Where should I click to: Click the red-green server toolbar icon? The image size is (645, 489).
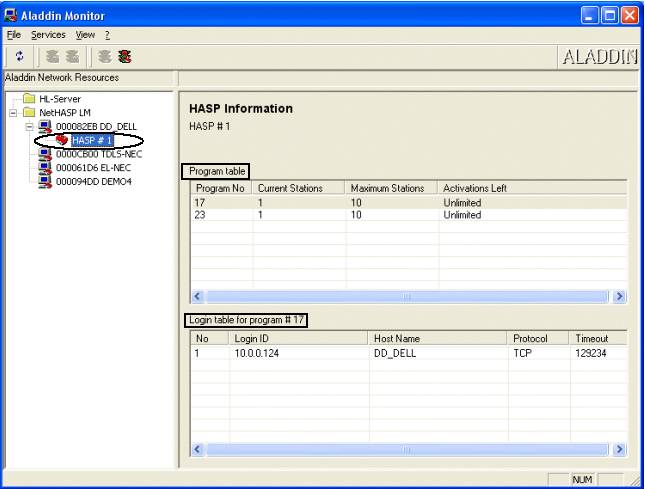[125, 56]
